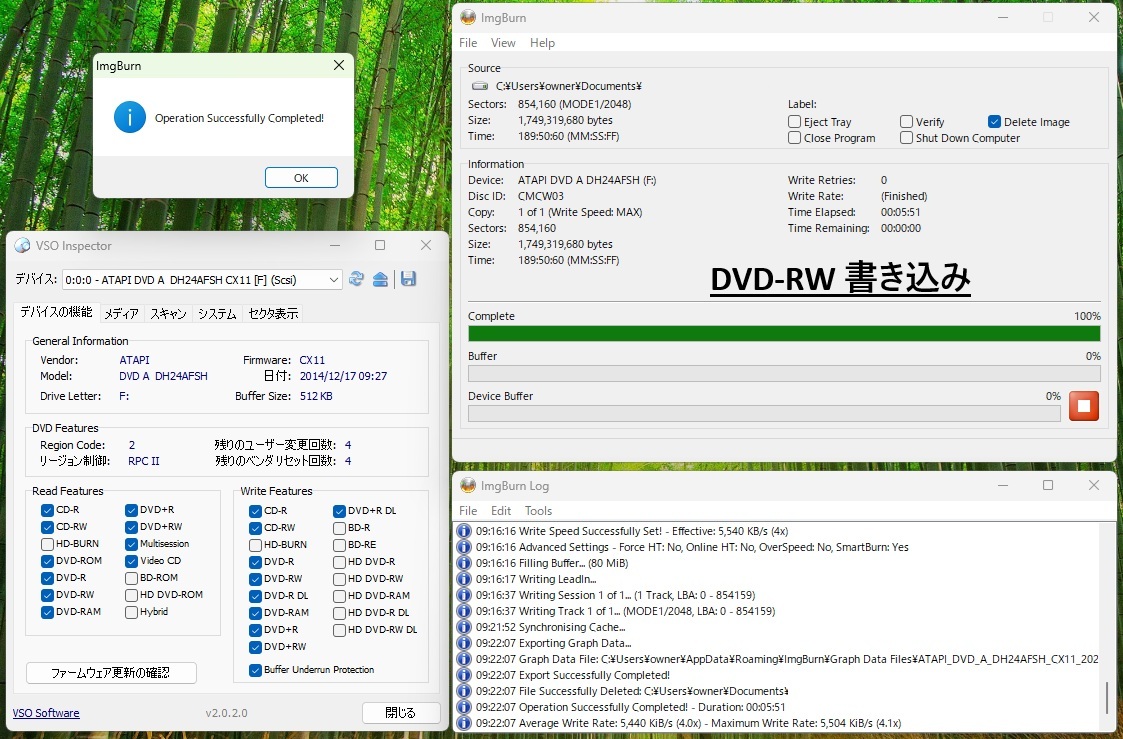Click the eject drive icon in VSO Inspector
Screen dimensions: 1123x739
click(380, 279)
